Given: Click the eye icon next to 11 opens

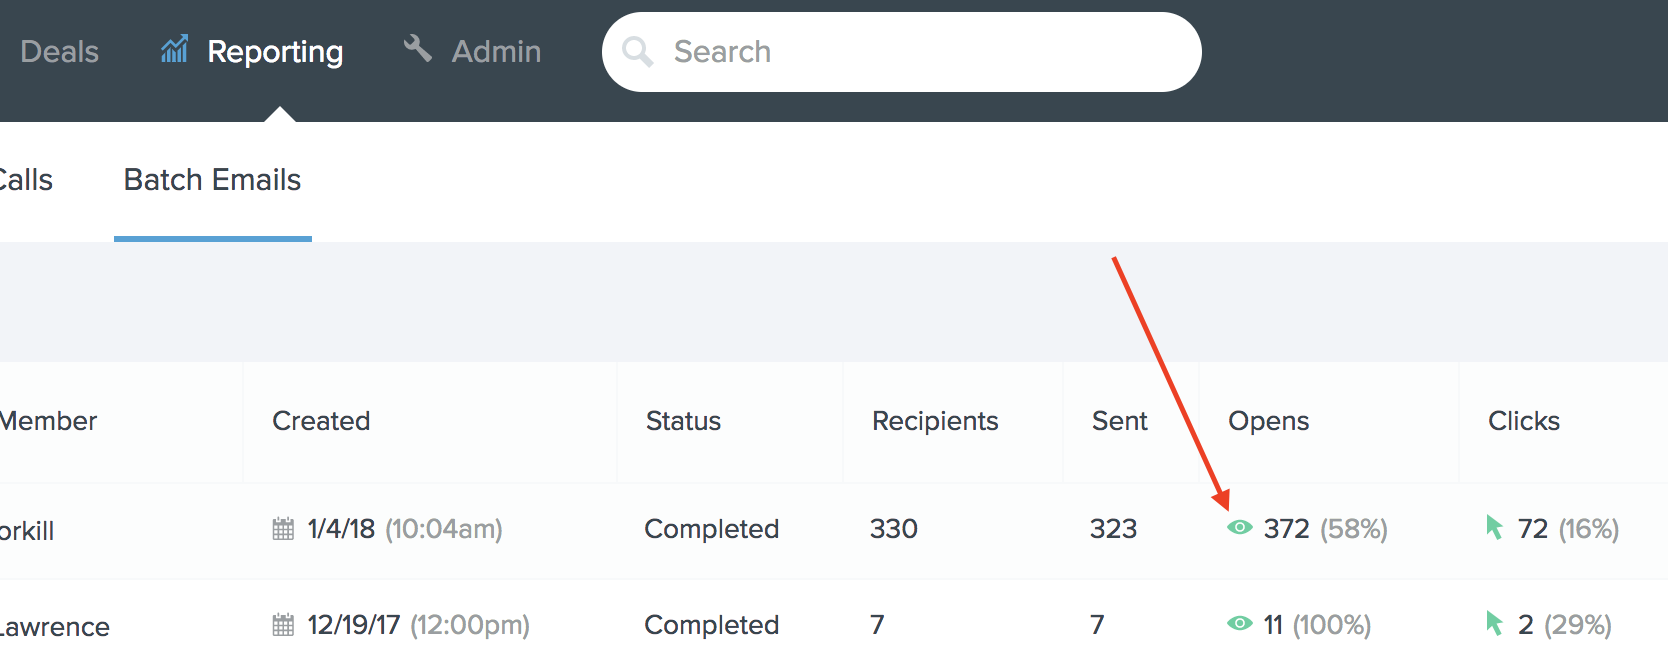Looking at the screenshot, I should 1240,623.
